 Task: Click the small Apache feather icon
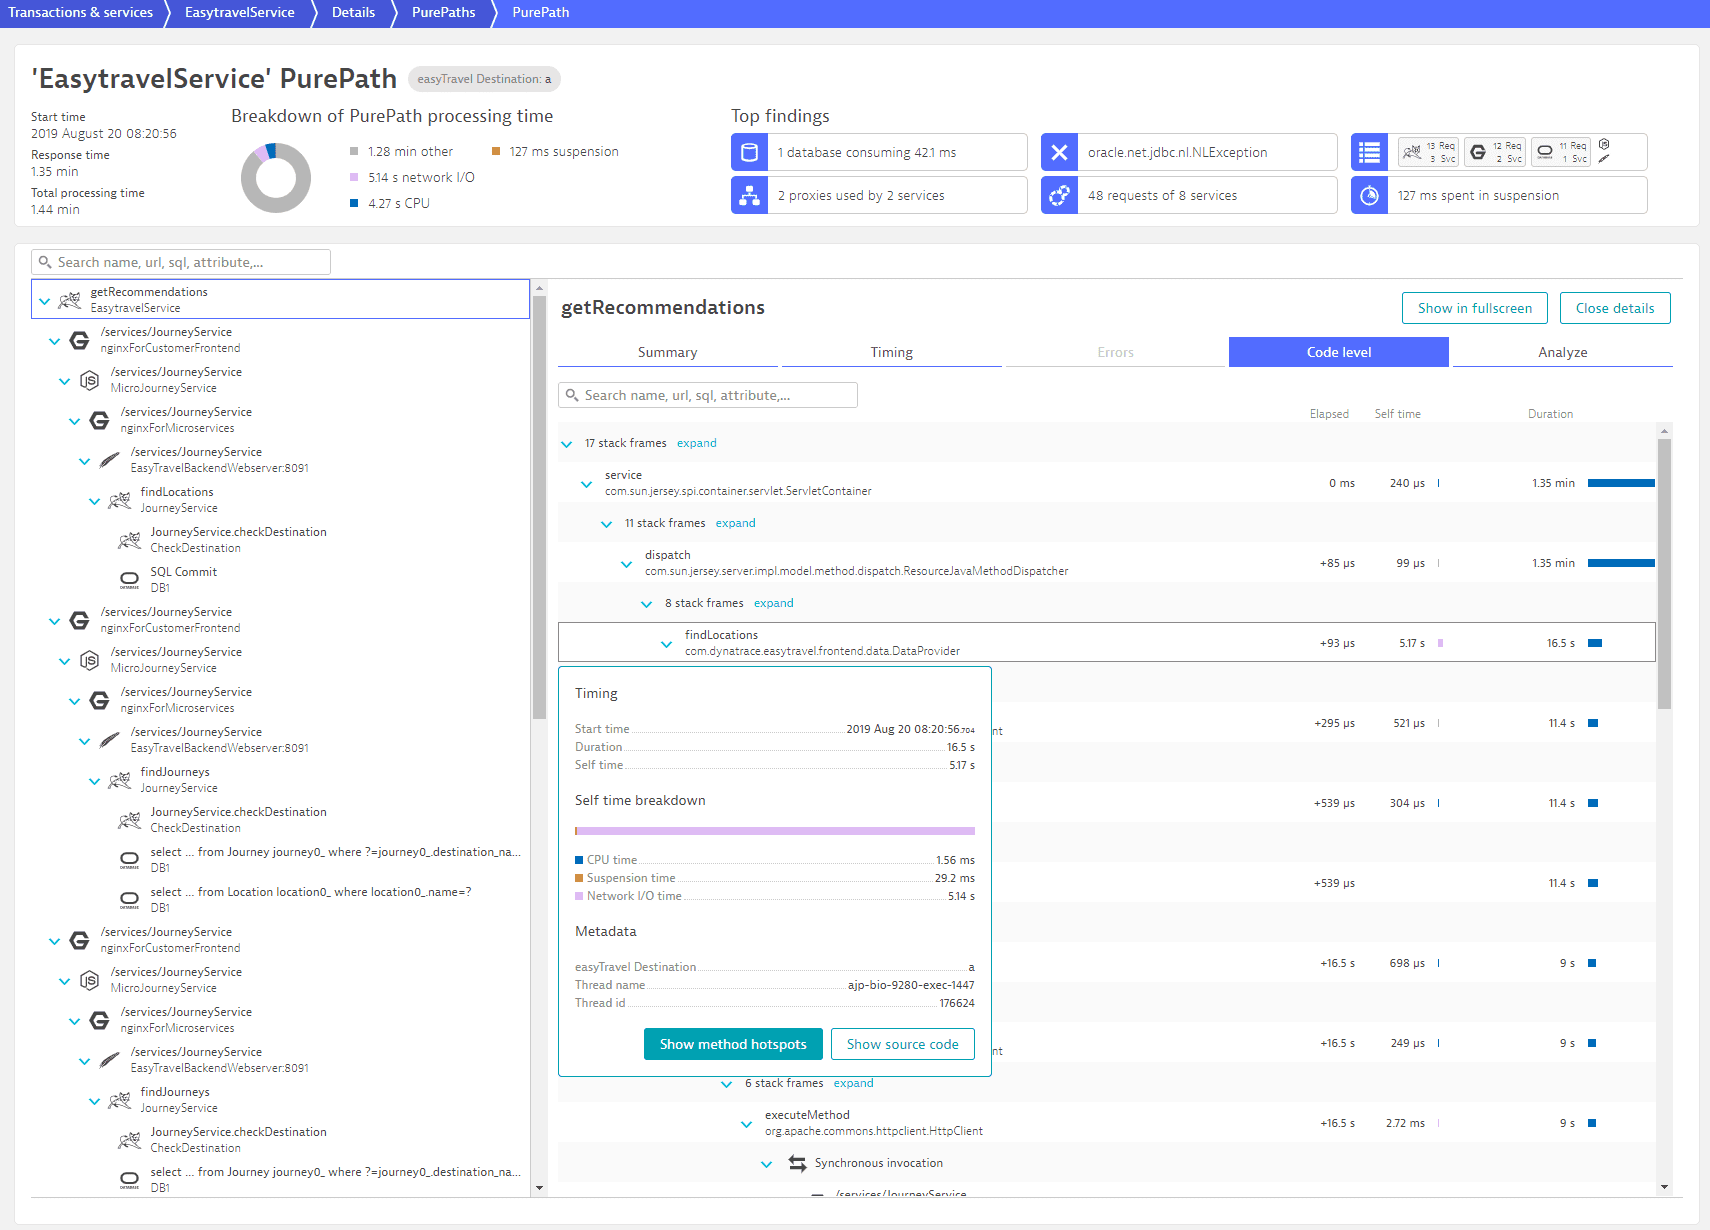click(x=1604, y=158)
